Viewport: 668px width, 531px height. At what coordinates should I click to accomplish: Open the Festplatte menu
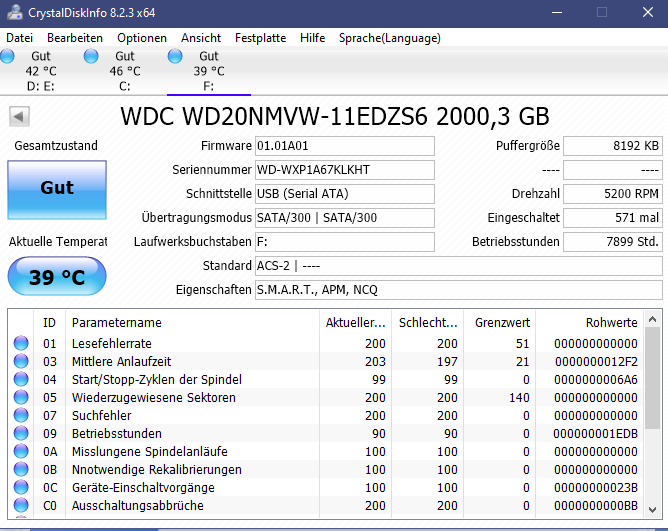(260, 38)
